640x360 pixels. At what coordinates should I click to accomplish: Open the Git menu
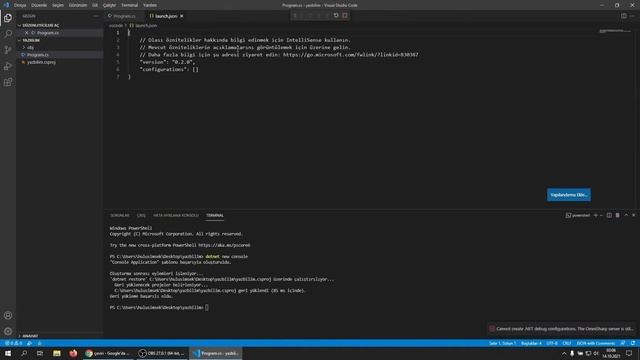tap(95, 5)
